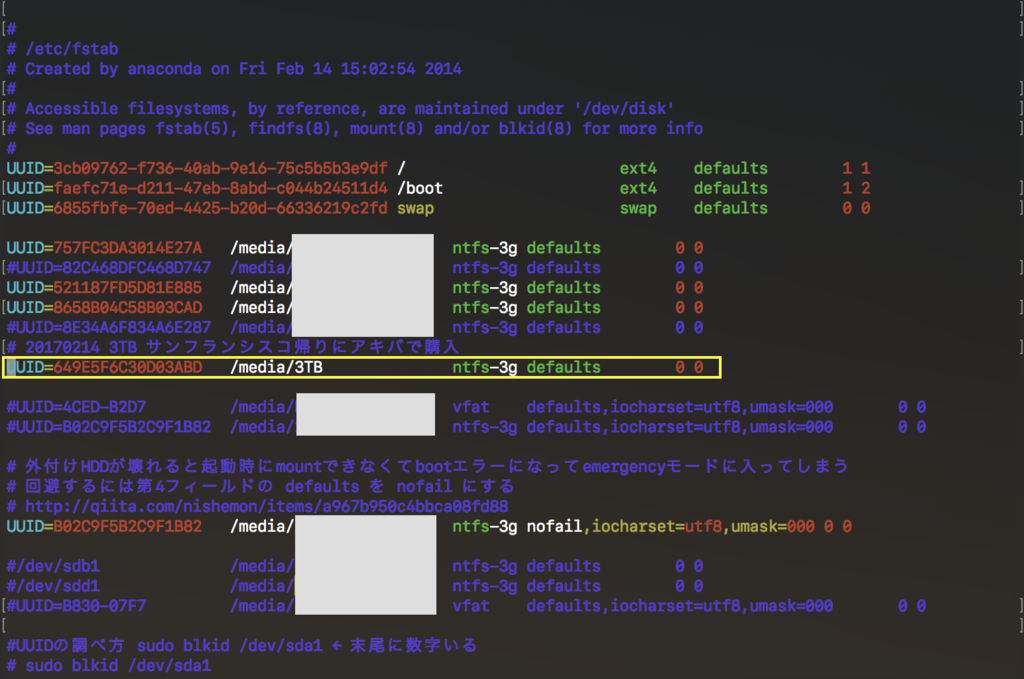Image resolution: width=1024 pixels, height=679 pixels.
Task: Click 'ext4' in the /boot row
Action: pos(638,189)
